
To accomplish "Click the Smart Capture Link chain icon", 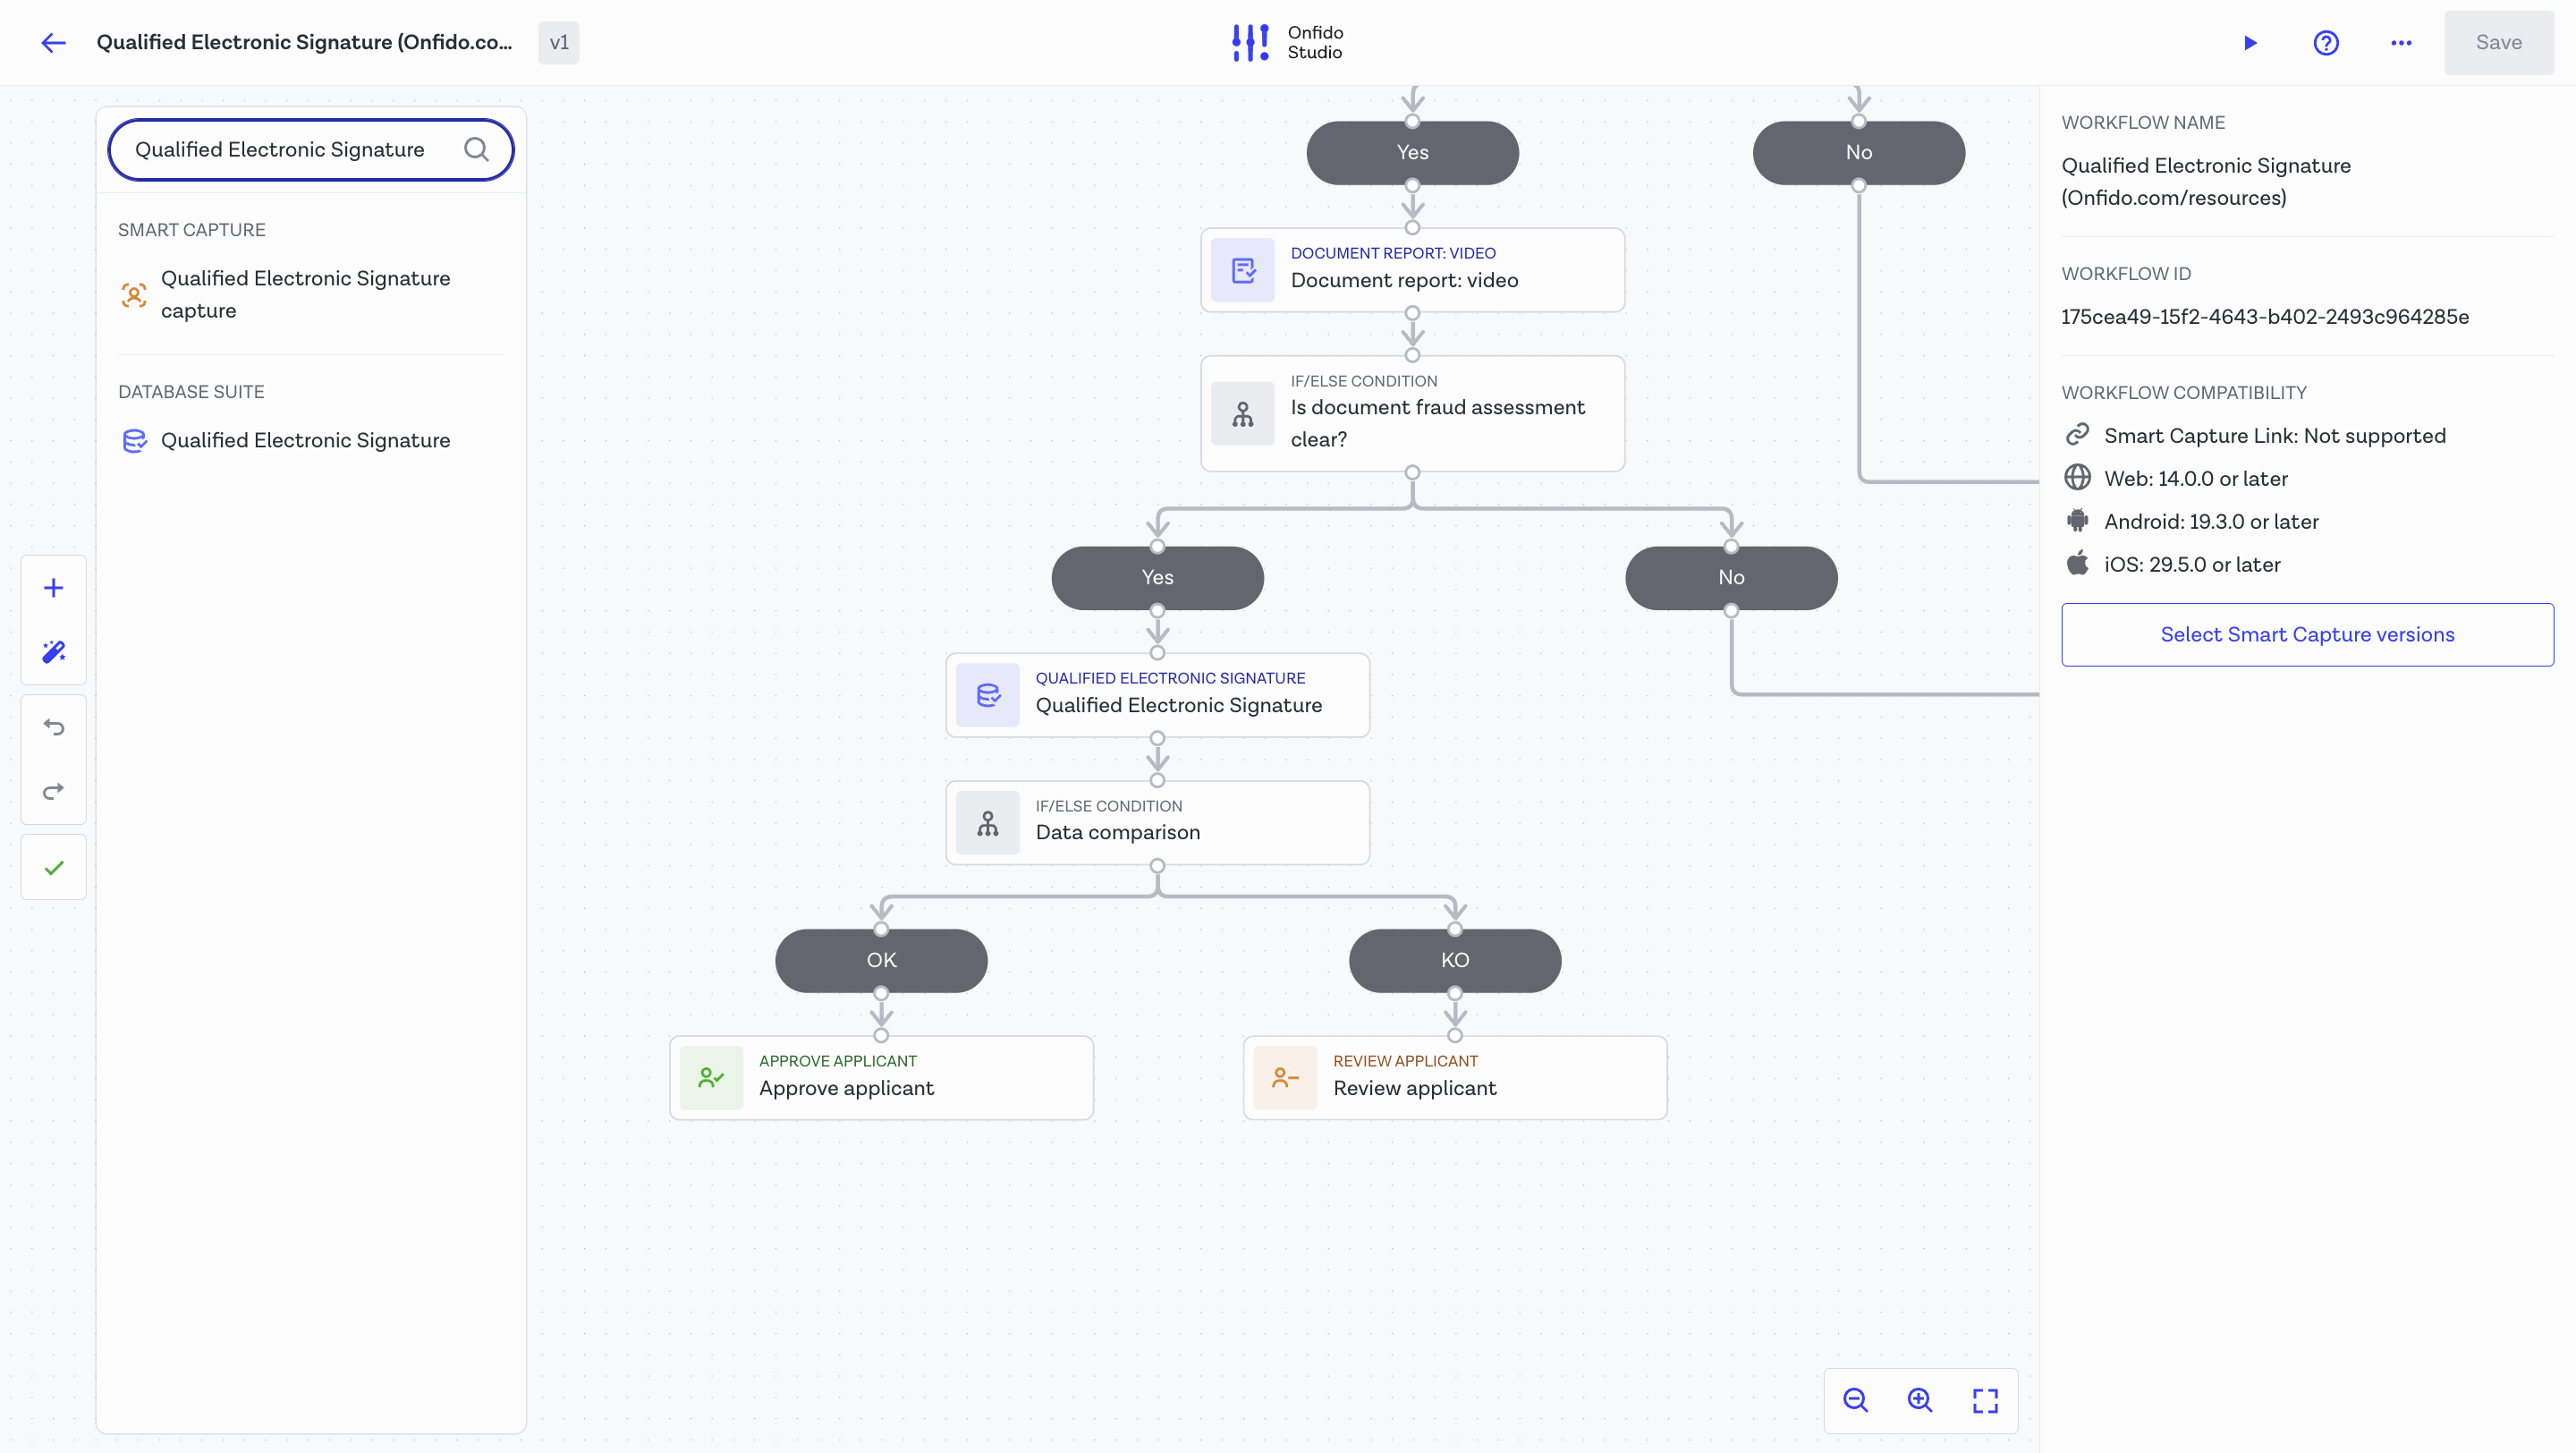I will [2077, 435].
